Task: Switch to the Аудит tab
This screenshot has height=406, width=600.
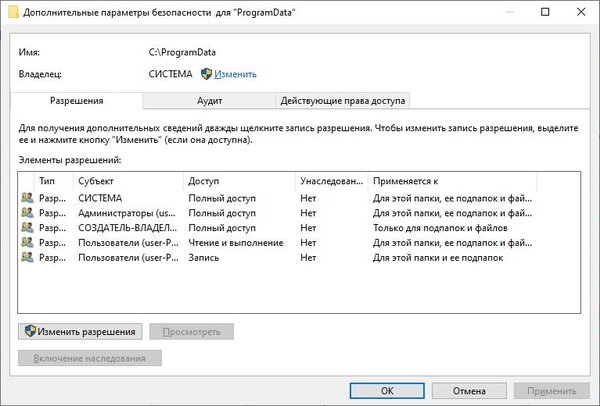Action: (x=209, y=101)
